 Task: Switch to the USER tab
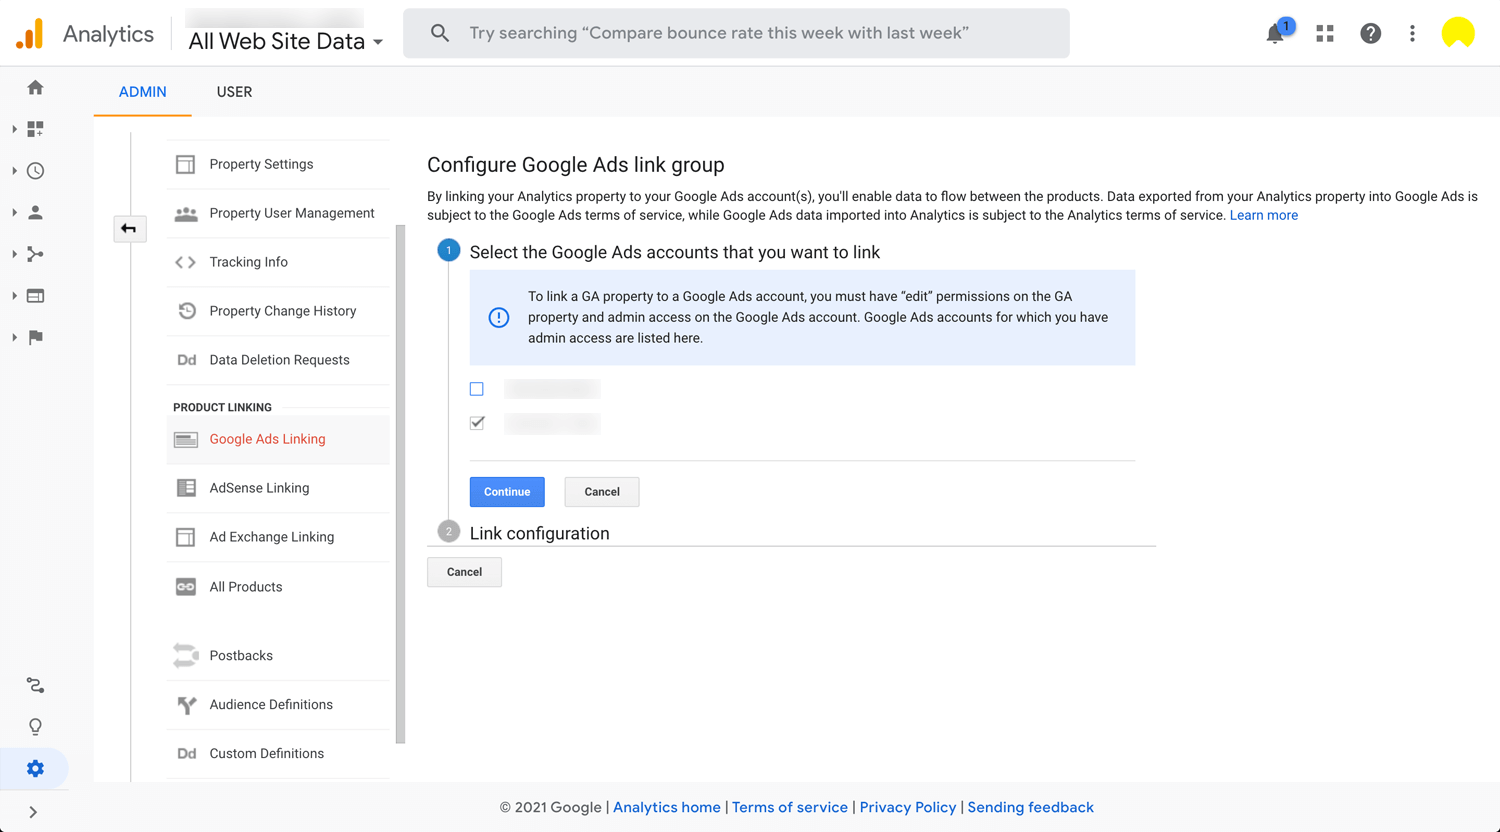pos(234,92)
